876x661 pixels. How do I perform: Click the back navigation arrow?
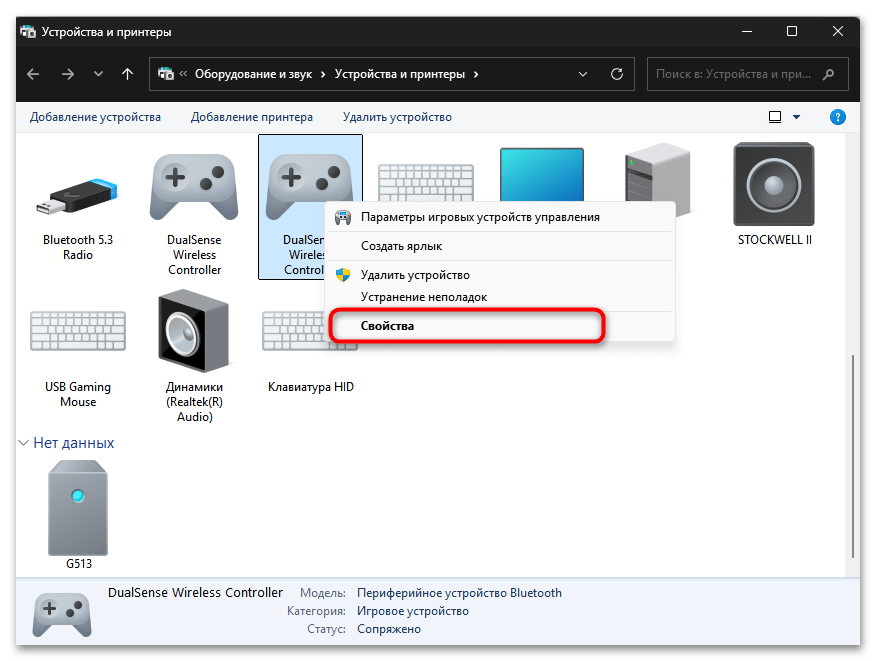click(33, 74)
